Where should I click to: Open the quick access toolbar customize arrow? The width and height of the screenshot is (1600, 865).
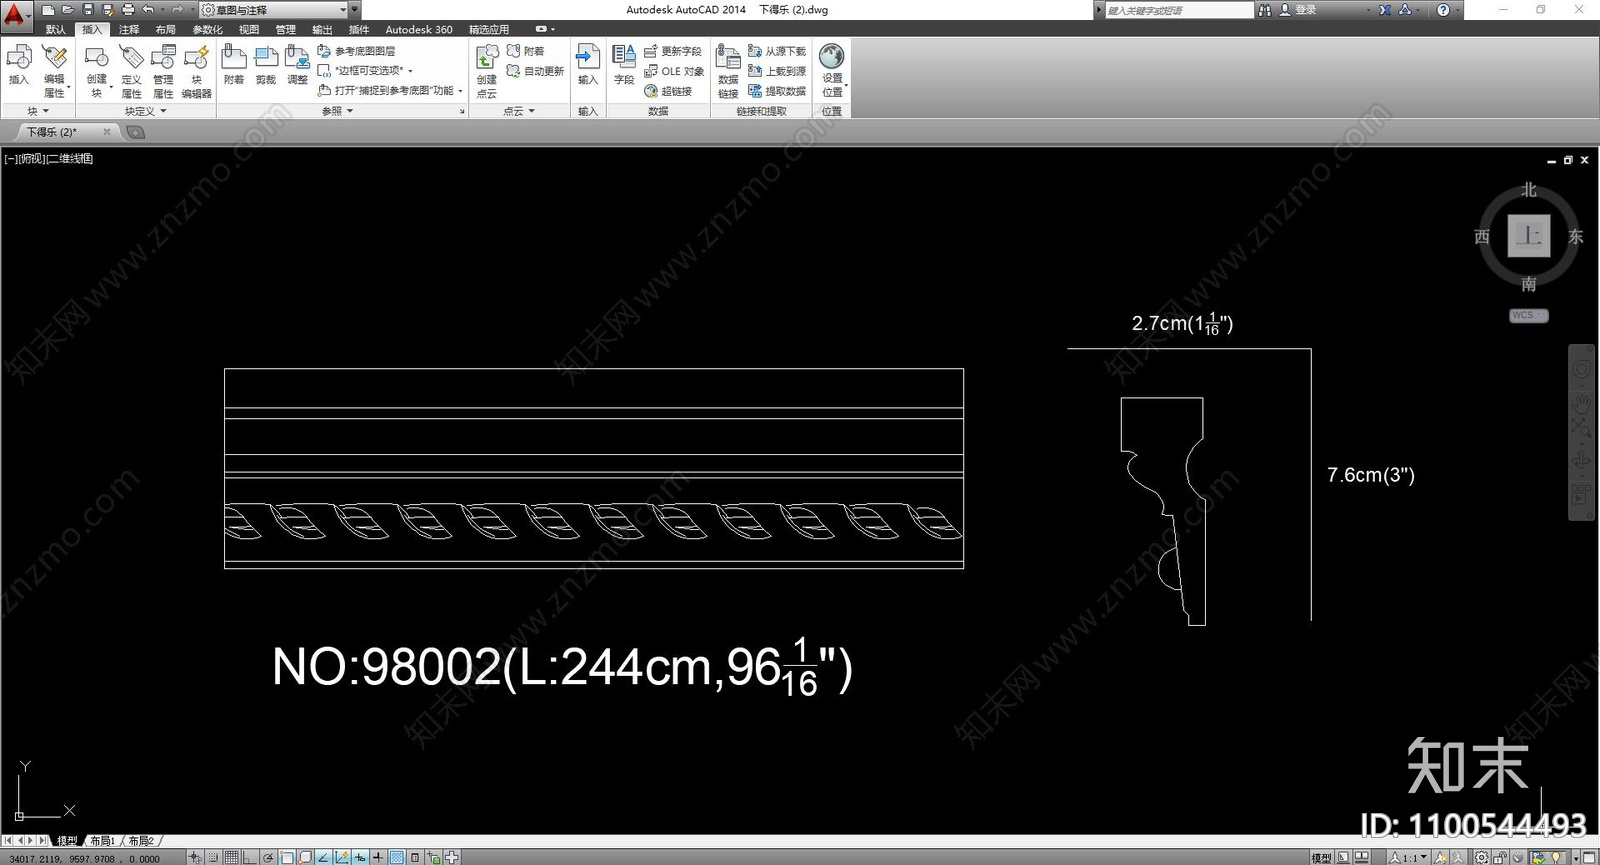pyautogui.click(x=355, y=10)
